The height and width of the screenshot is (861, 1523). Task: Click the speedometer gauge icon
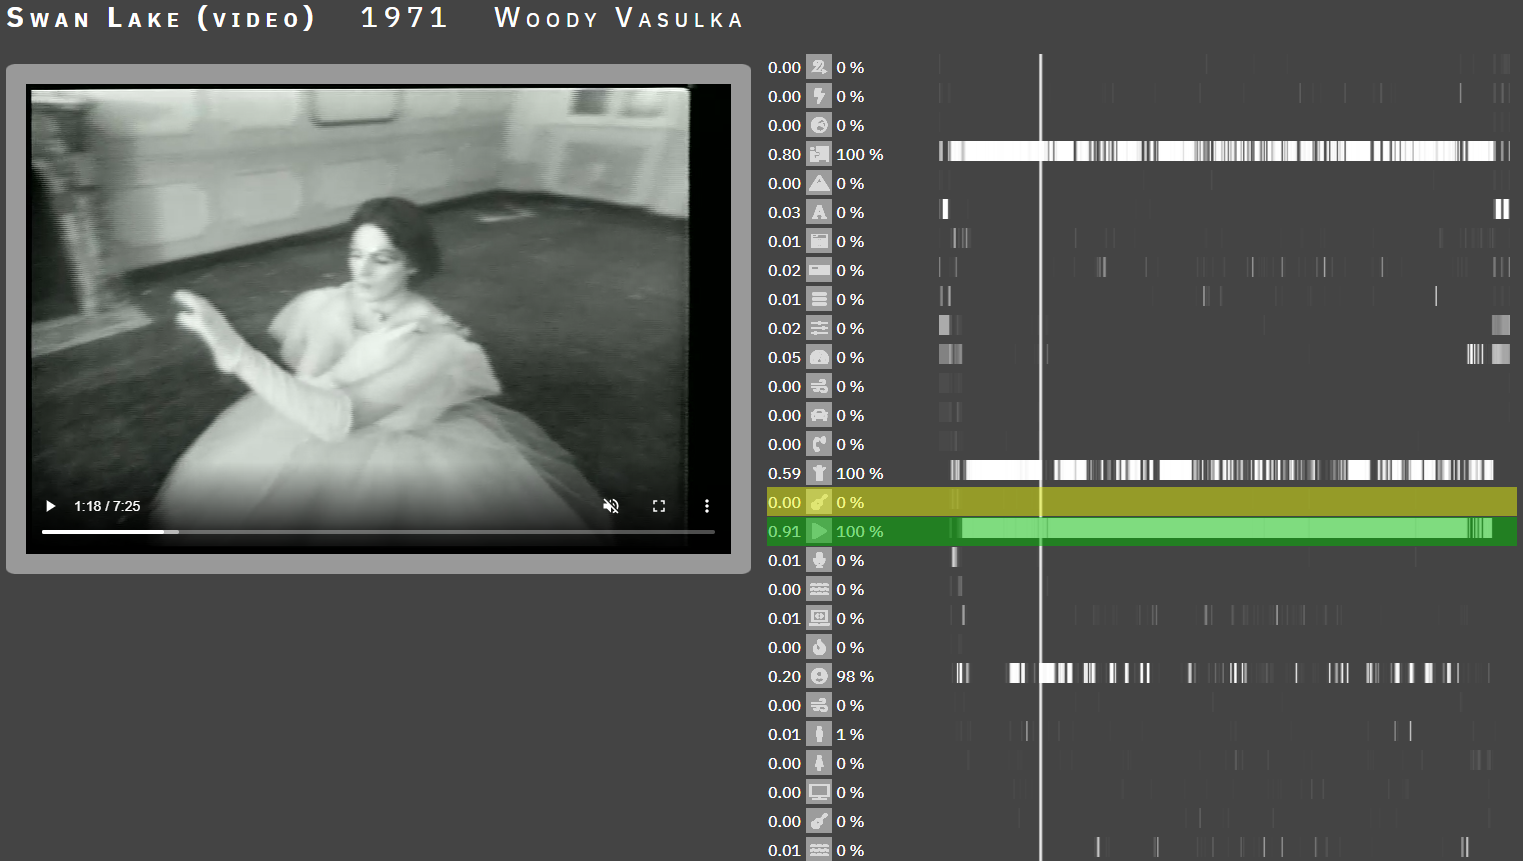[819, 357]
